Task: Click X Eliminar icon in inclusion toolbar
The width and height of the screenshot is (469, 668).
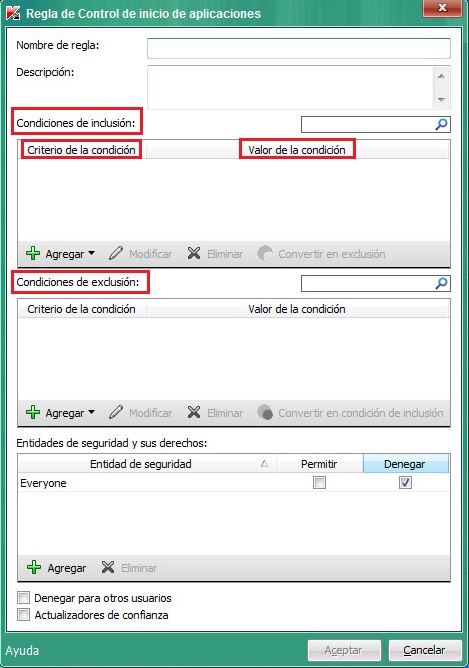Action: click(x=194, y=253)
